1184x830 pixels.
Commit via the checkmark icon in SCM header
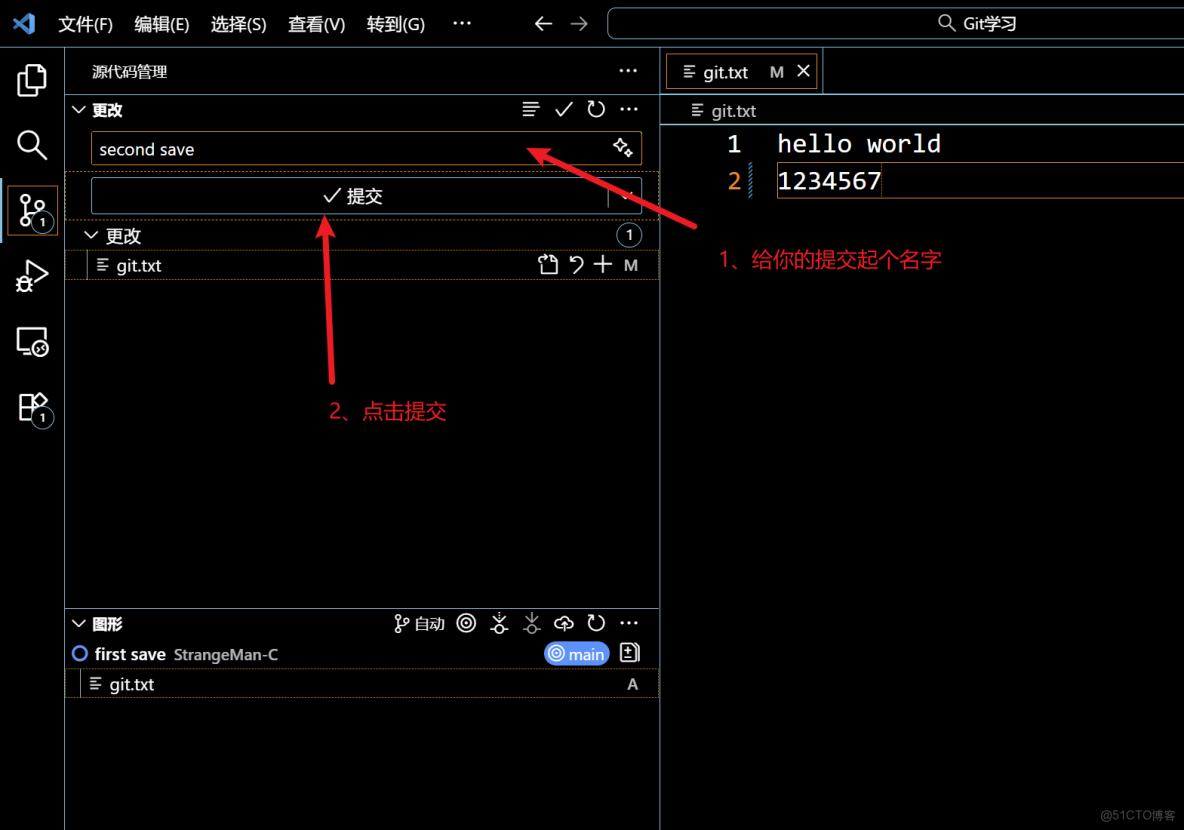(x=563, y=109)
